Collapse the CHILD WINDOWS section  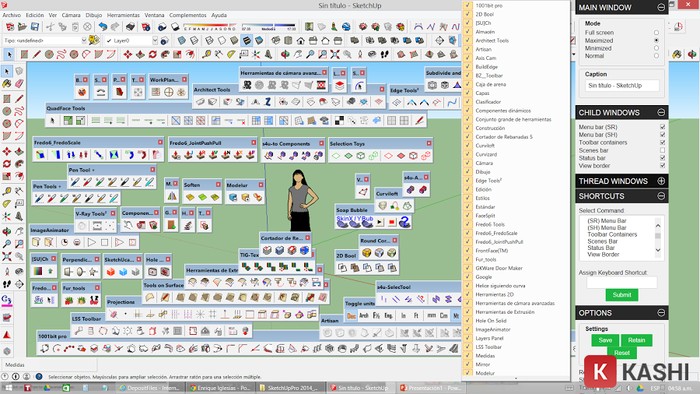click(x=661, y=112)
